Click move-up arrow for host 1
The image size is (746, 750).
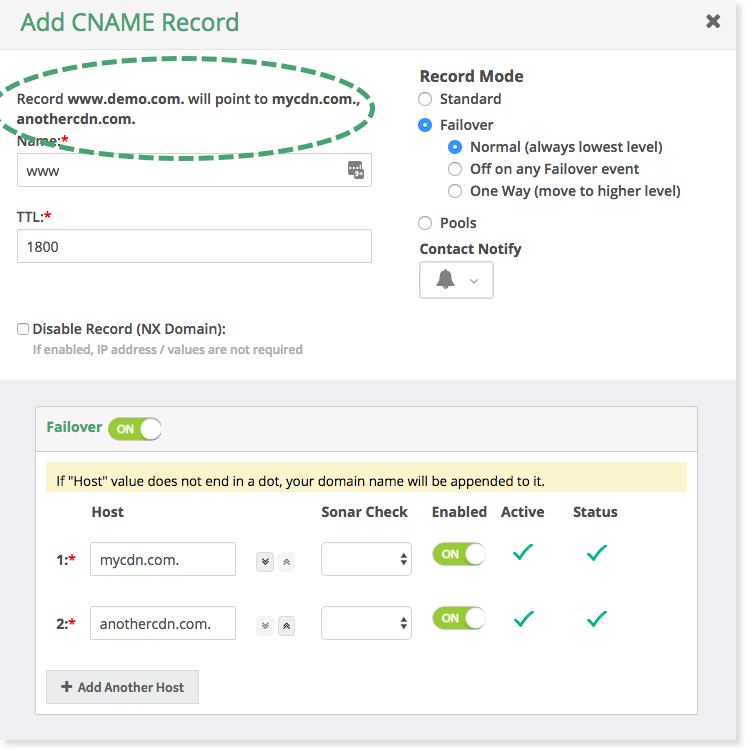(x=286, y=562)
